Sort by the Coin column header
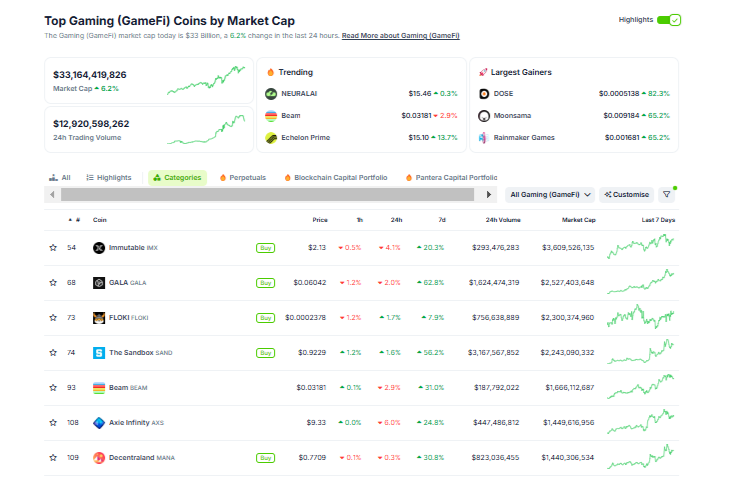The image size is (729, 477). pos(99,220)
